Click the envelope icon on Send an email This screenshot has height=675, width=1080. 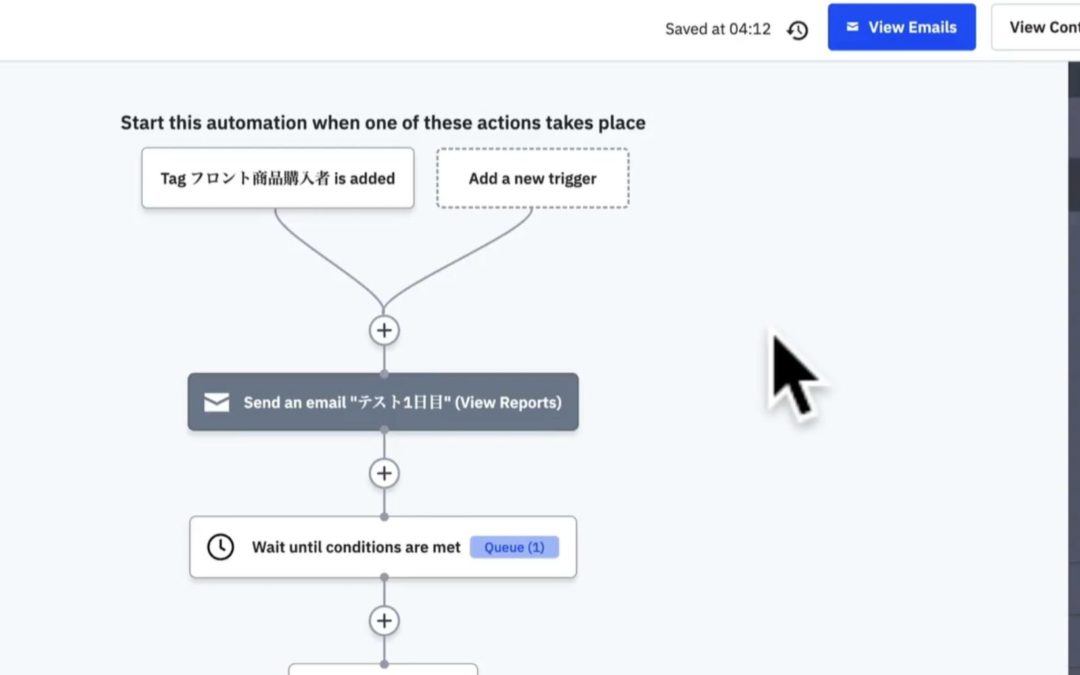[217, 402]
